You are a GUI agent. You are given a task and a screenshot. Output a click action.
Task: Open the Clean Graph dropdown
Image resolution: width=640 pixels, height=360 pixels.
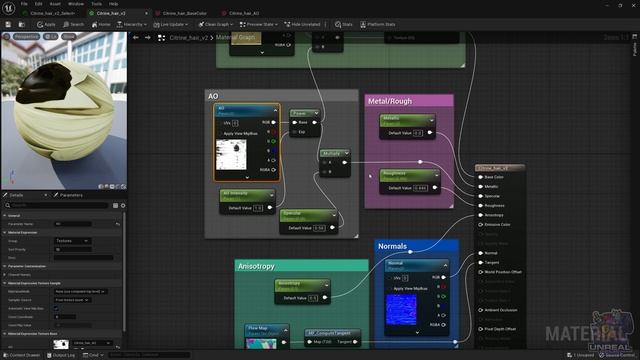(215, 24)
